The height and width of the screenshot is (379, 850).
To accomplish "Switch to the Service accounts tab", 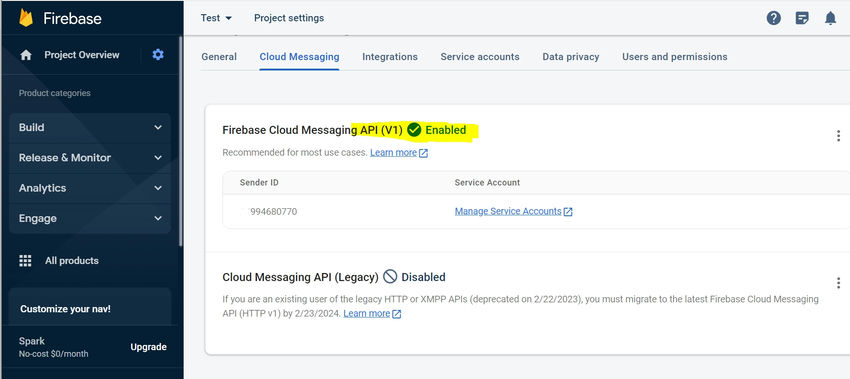I will pos(480,56).
